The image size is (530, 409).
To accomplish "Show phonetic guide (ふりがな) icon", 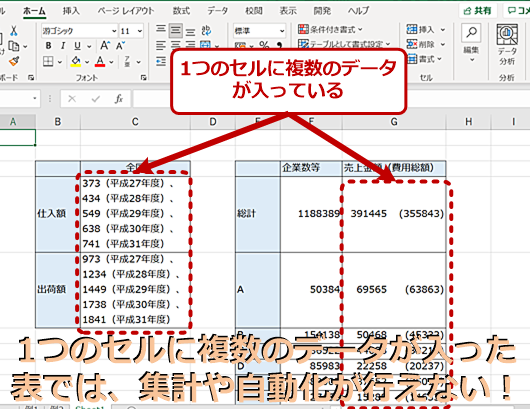I will (127, 62).
